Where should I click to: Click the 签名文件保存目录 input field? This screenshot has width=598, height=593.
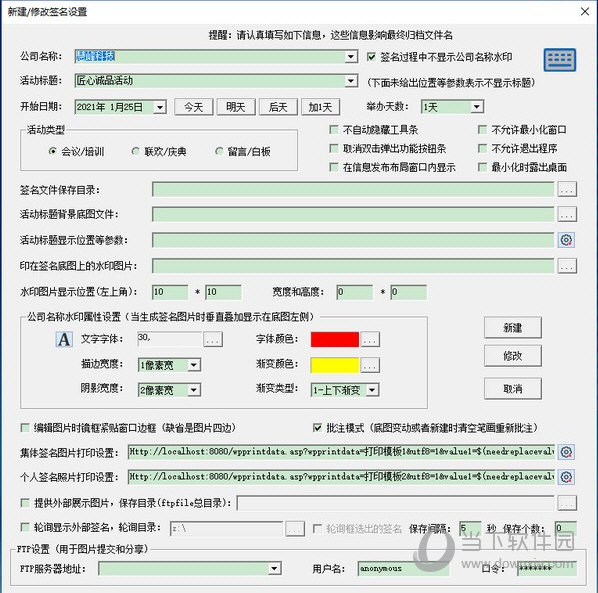pyautogui.click(x=353, y=190)
